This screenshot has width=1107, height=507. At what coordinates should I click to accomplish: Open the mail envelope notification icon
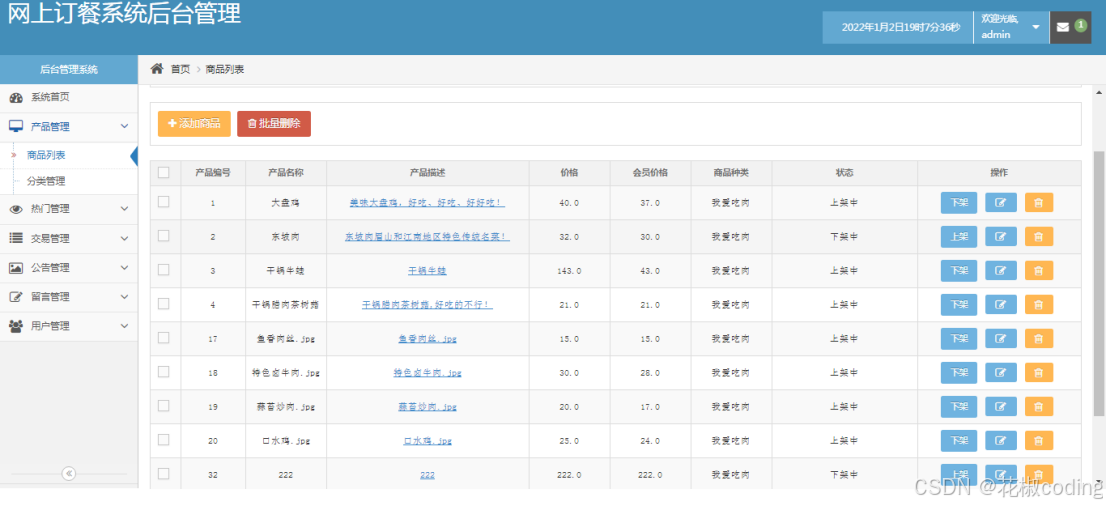tap(1063, 28)
